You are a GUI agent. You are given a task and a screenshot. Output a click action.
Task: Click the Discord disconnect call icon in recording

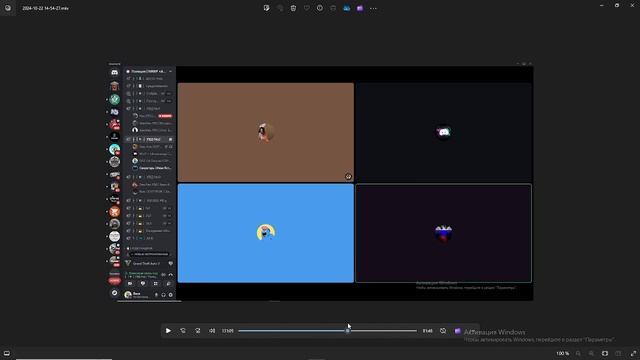pos(171,274)
